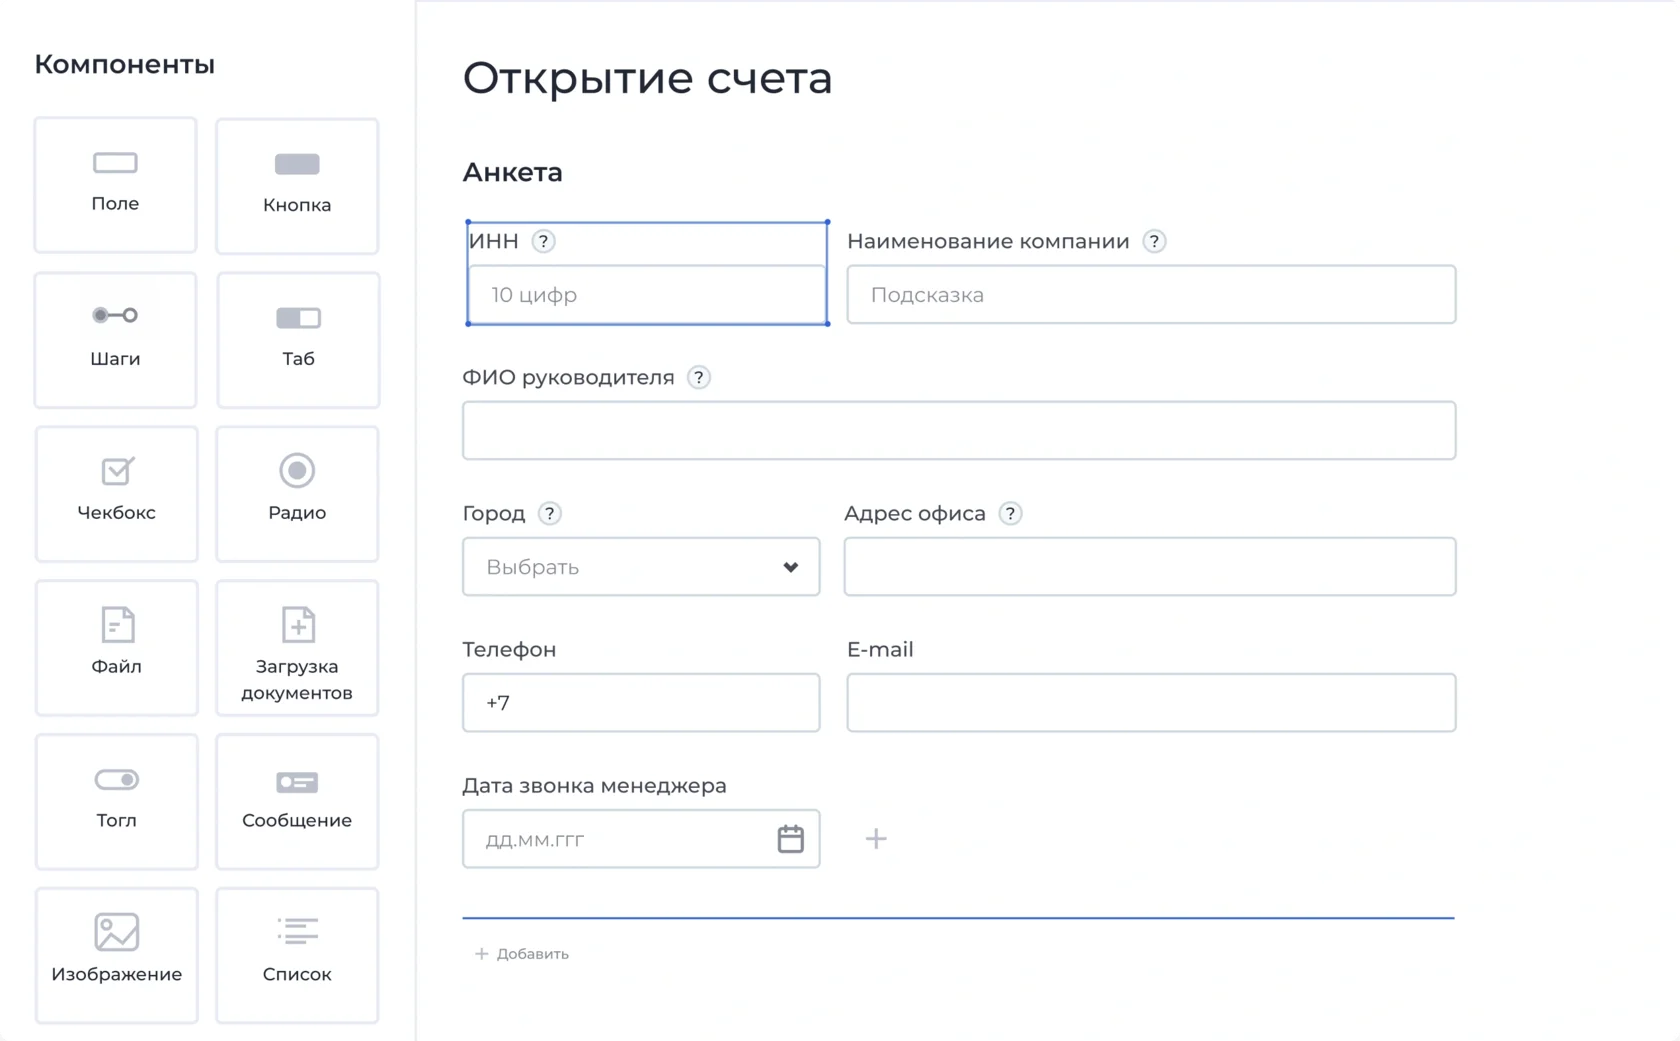This screenshot has width=1680, height=1041.
Task: Focus the ИНН 10 цифр input
Action: point(647,295)
